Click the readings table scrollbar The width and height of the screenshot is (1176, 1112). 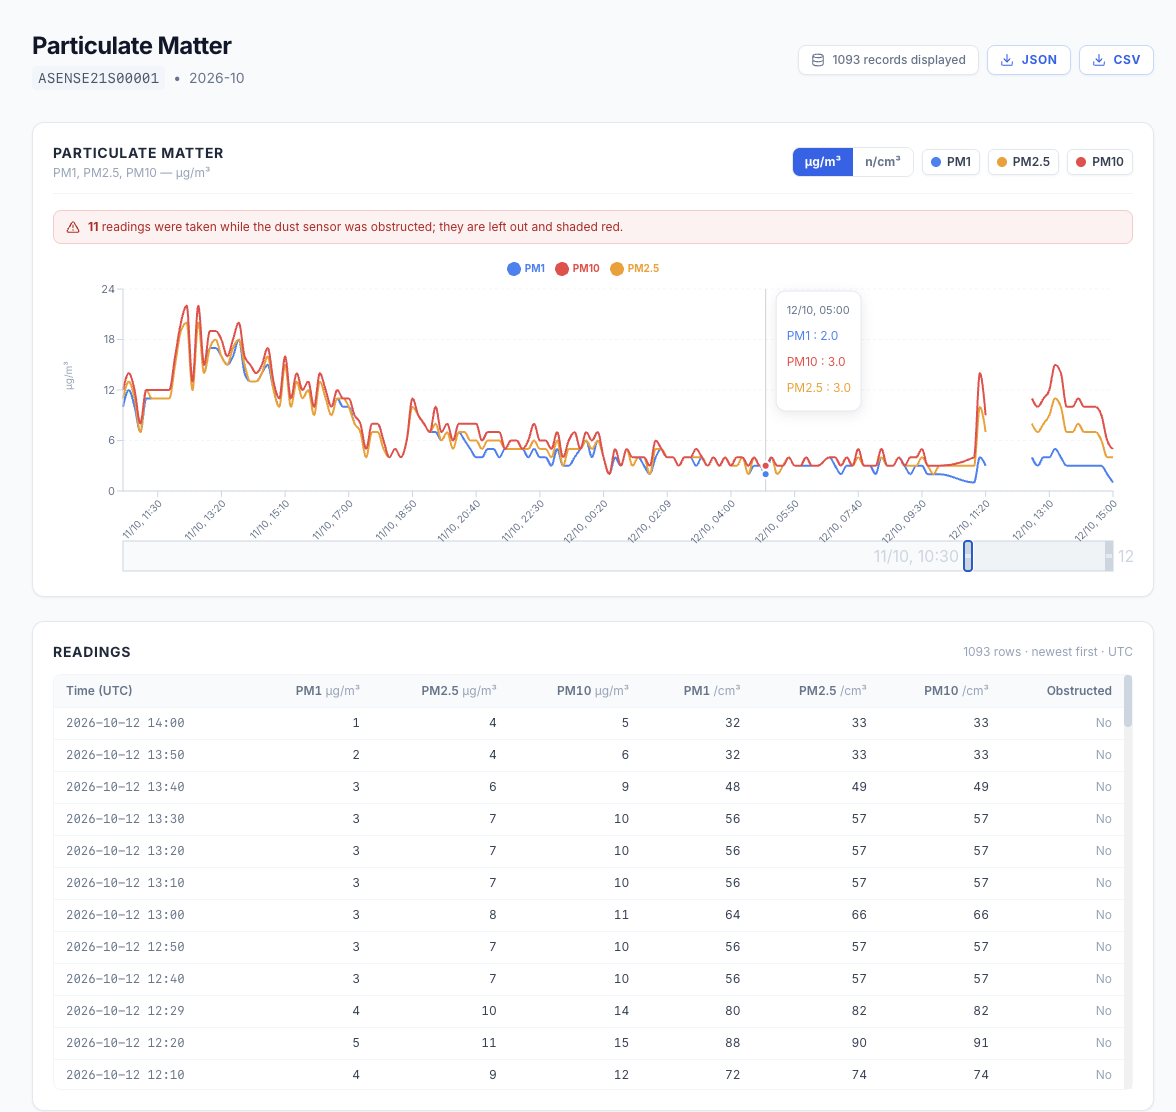click(1128, 701)
